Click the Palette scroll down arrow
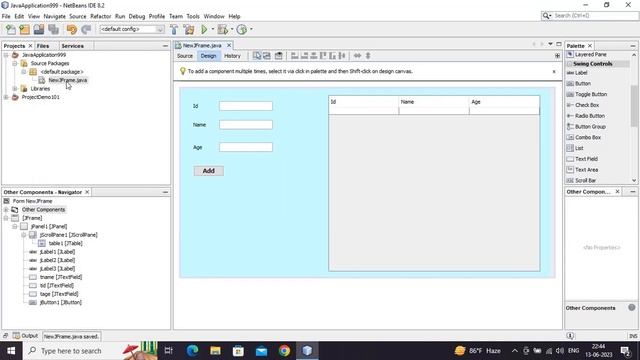640x360 pixels. click(634, 180)
